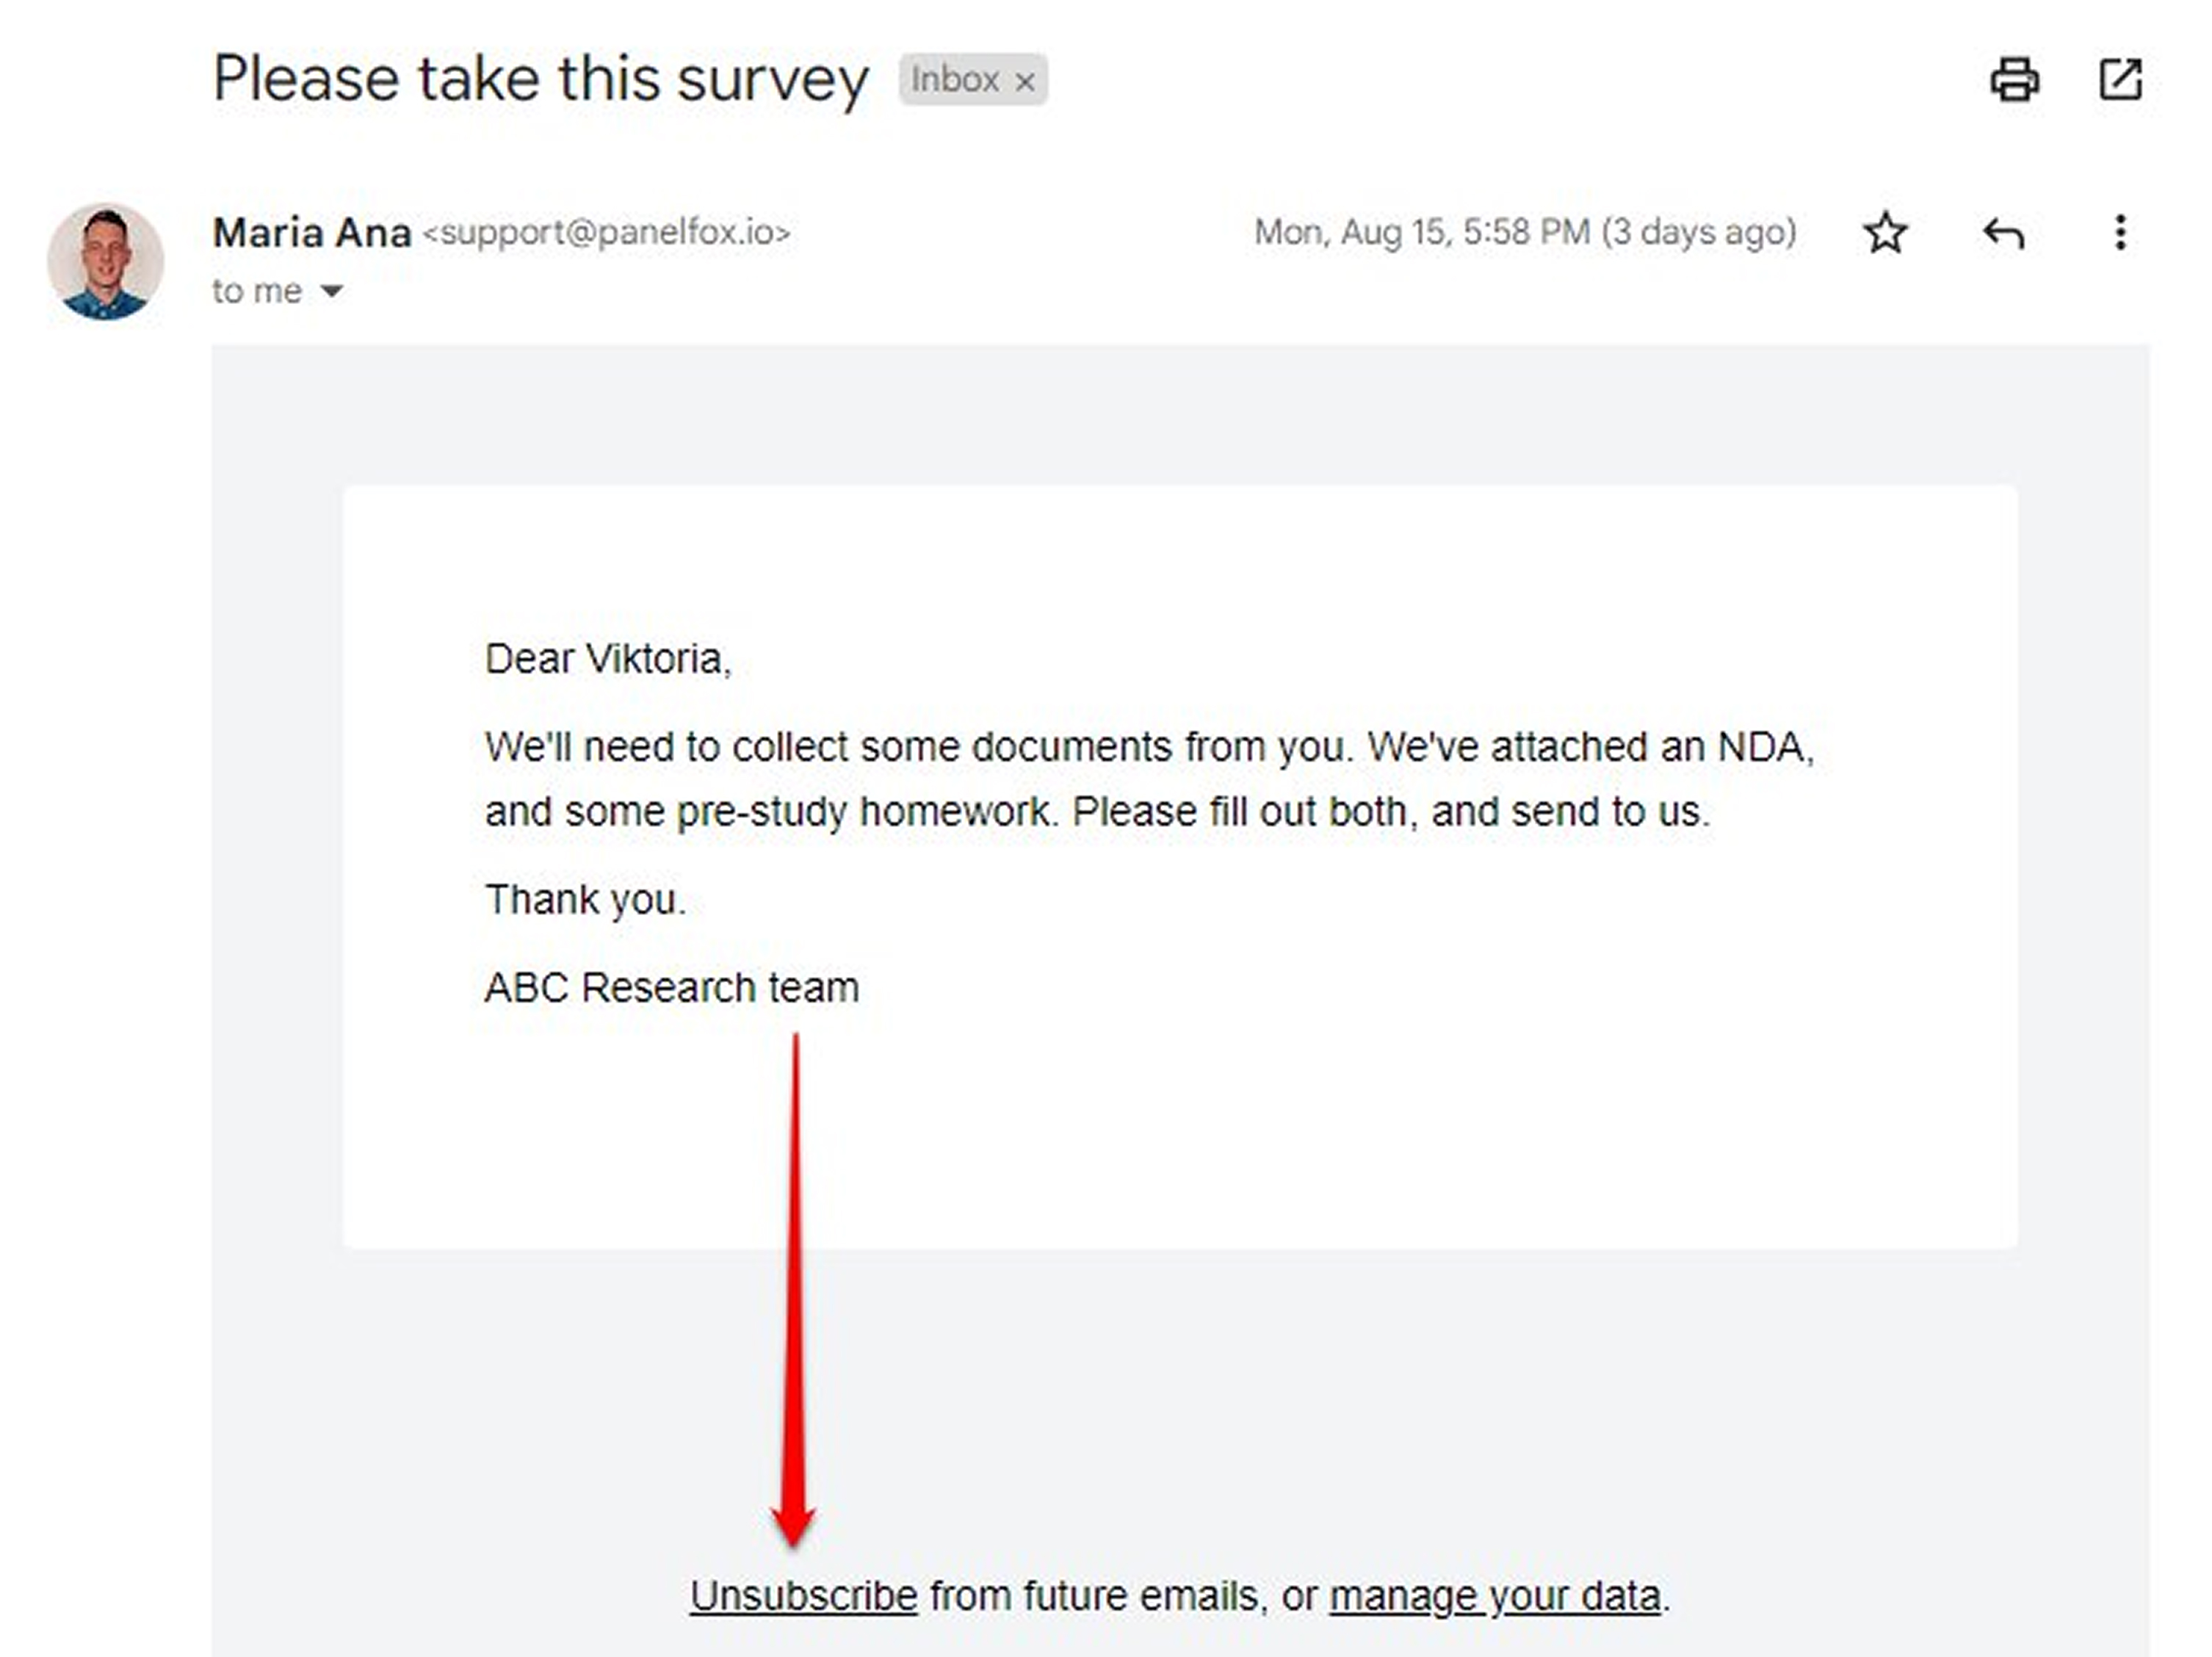The height and width of the screenshot is (1657, 2212).
Task: Click the "Dear Viktoria," greeting line
Action: coord(608,659)
